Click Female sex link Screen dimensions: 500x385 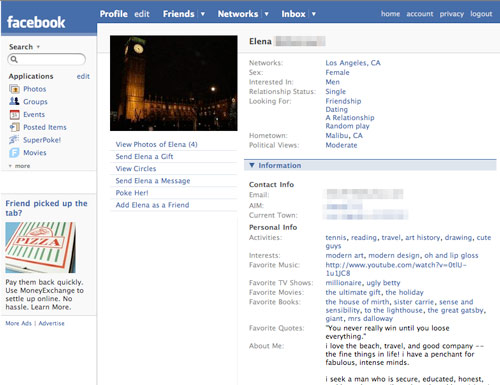337,72
